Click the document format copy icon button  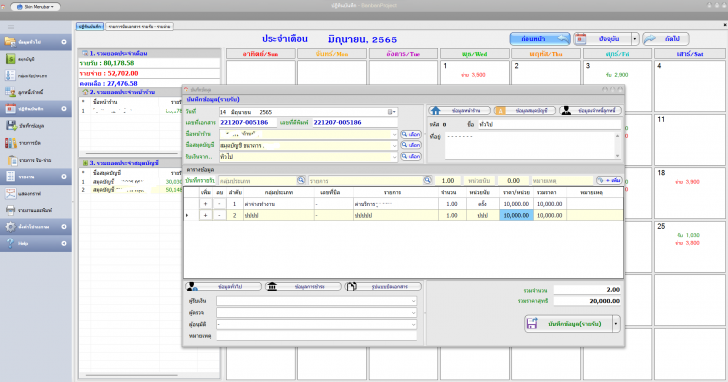(383, 286)
